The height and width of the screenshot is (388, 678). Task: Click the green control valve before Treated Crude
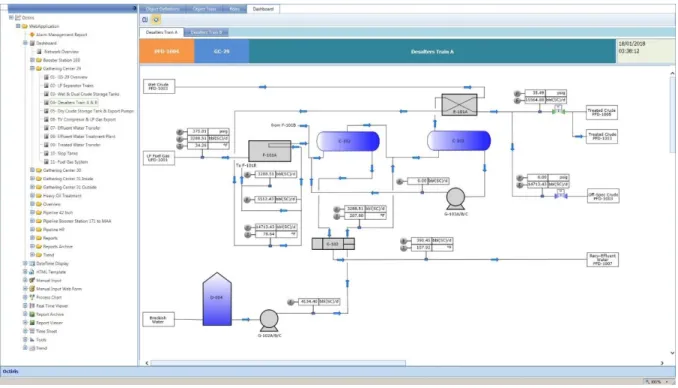[558, 110]
